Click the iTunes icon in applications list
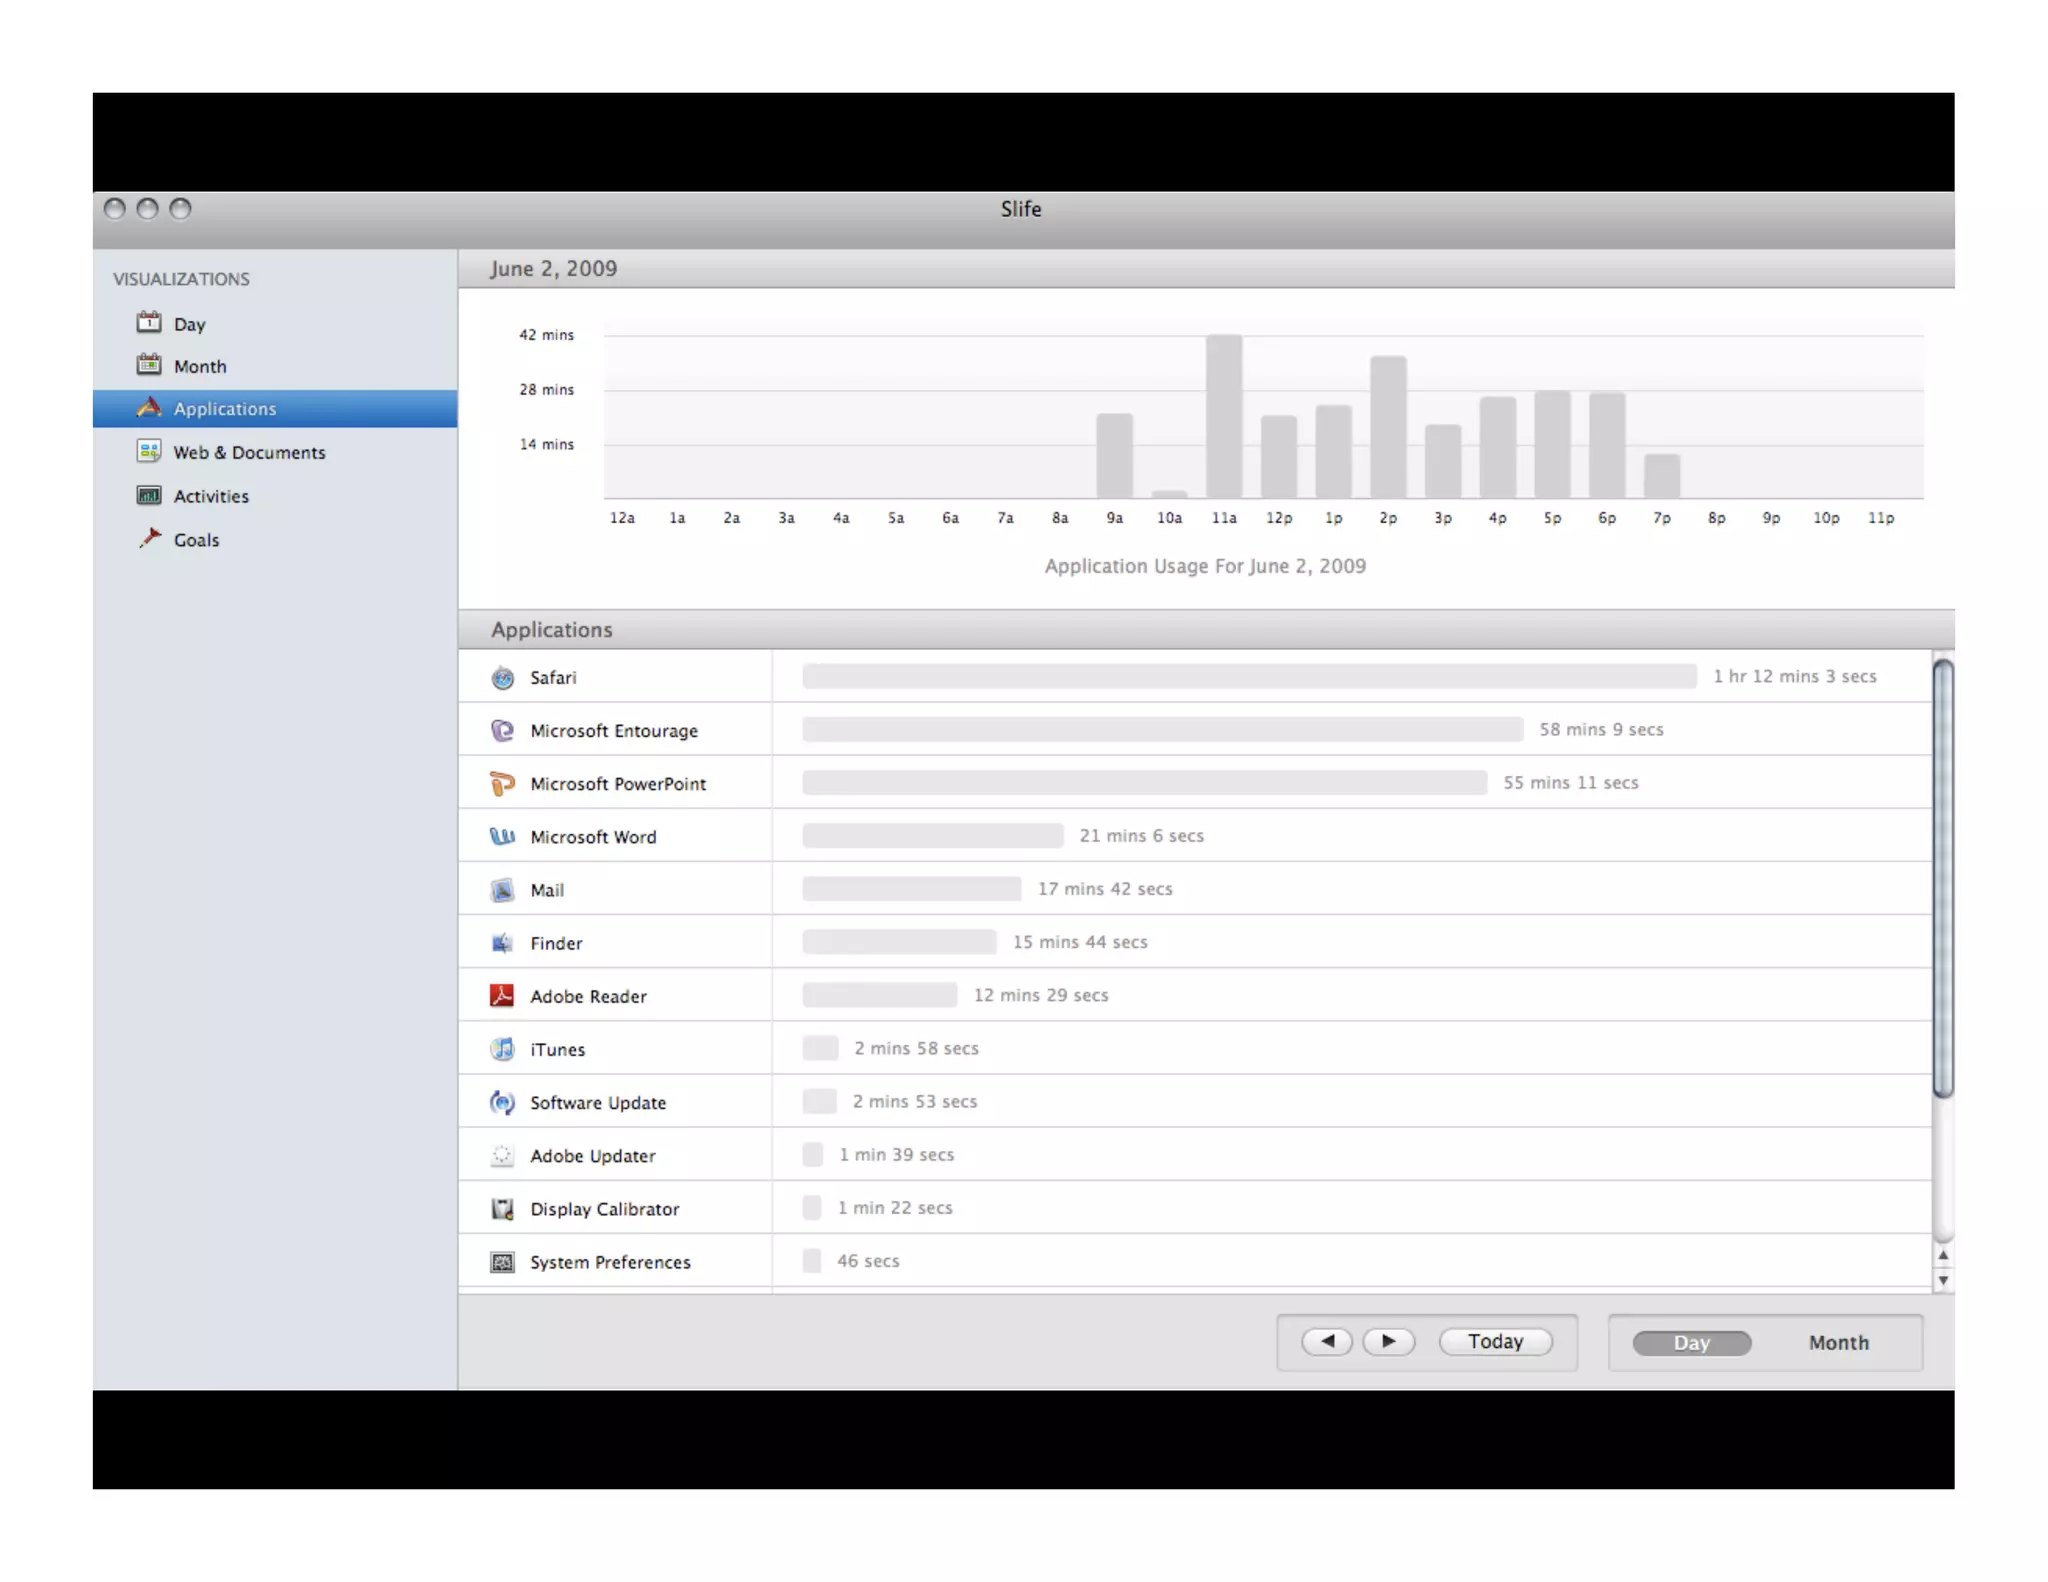The height and width of the screenshot is (1582, 2048). click(502, 1049)
